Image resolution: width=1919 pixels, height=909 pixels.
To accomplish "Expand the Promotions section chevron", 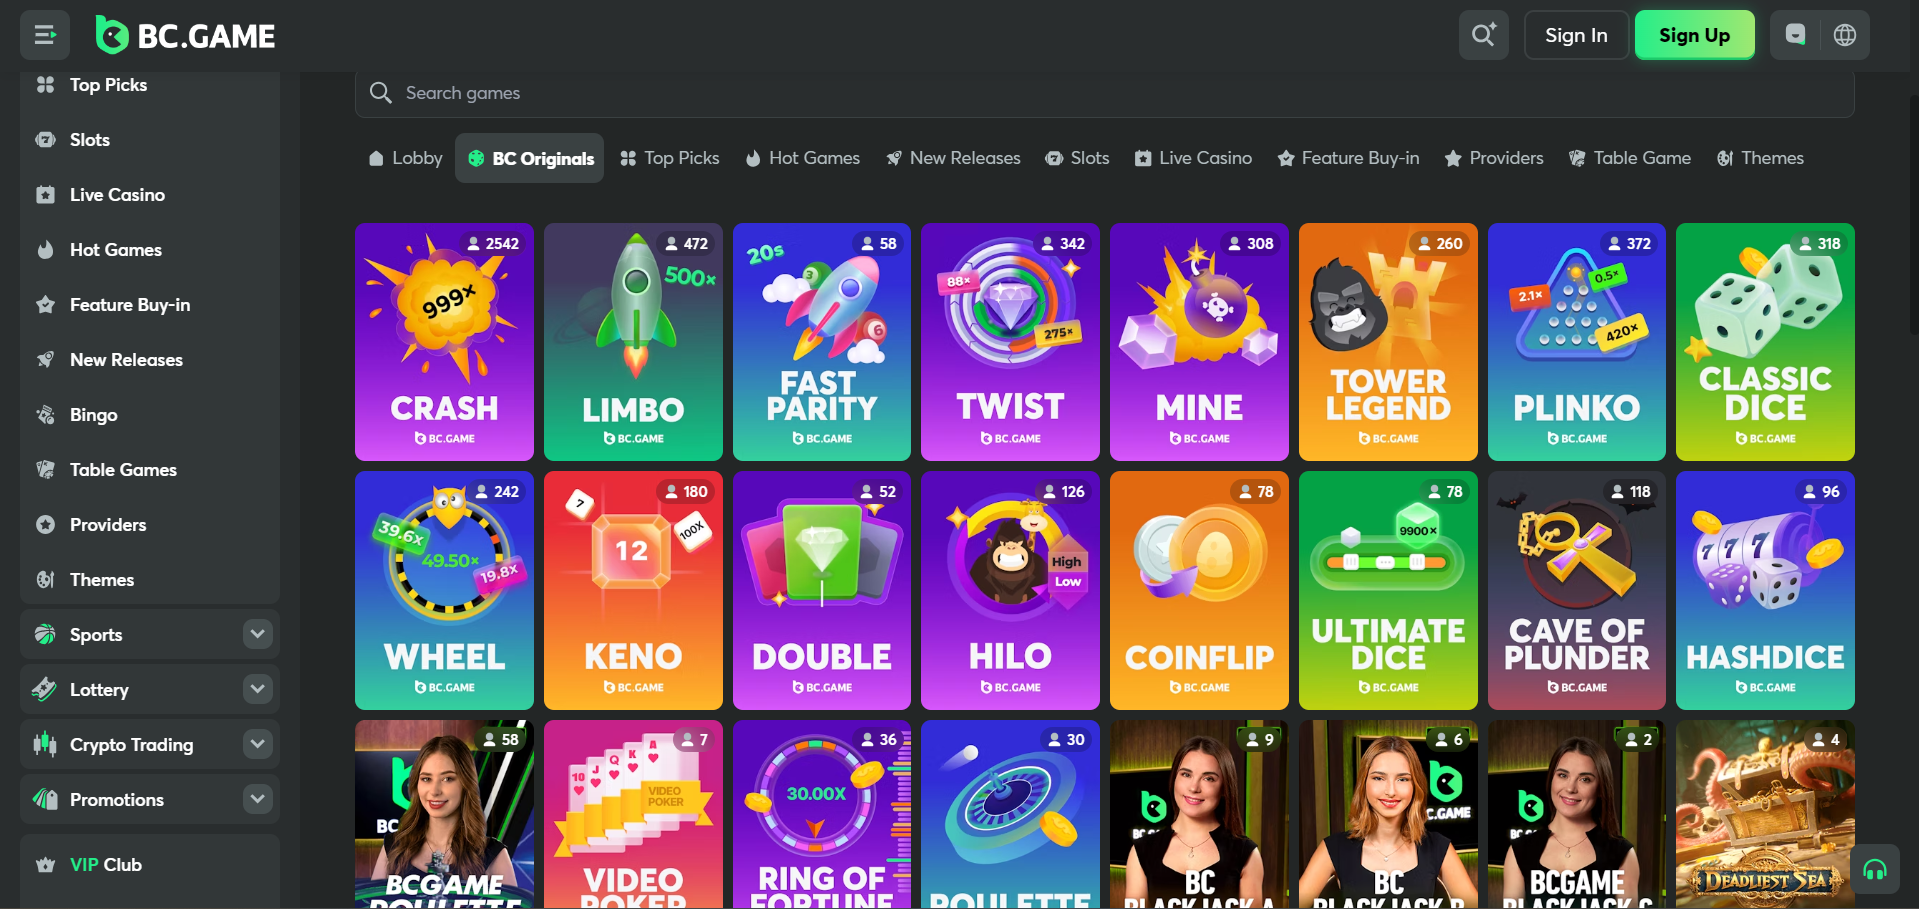I will pyautogui.click(x=257, y=799).
